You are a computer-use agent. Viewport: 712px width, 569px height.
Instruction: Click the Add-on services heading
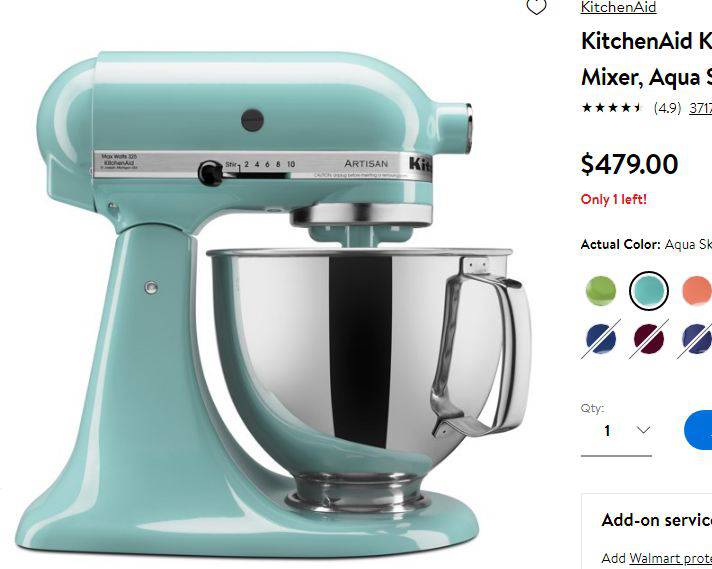[657, 520]
